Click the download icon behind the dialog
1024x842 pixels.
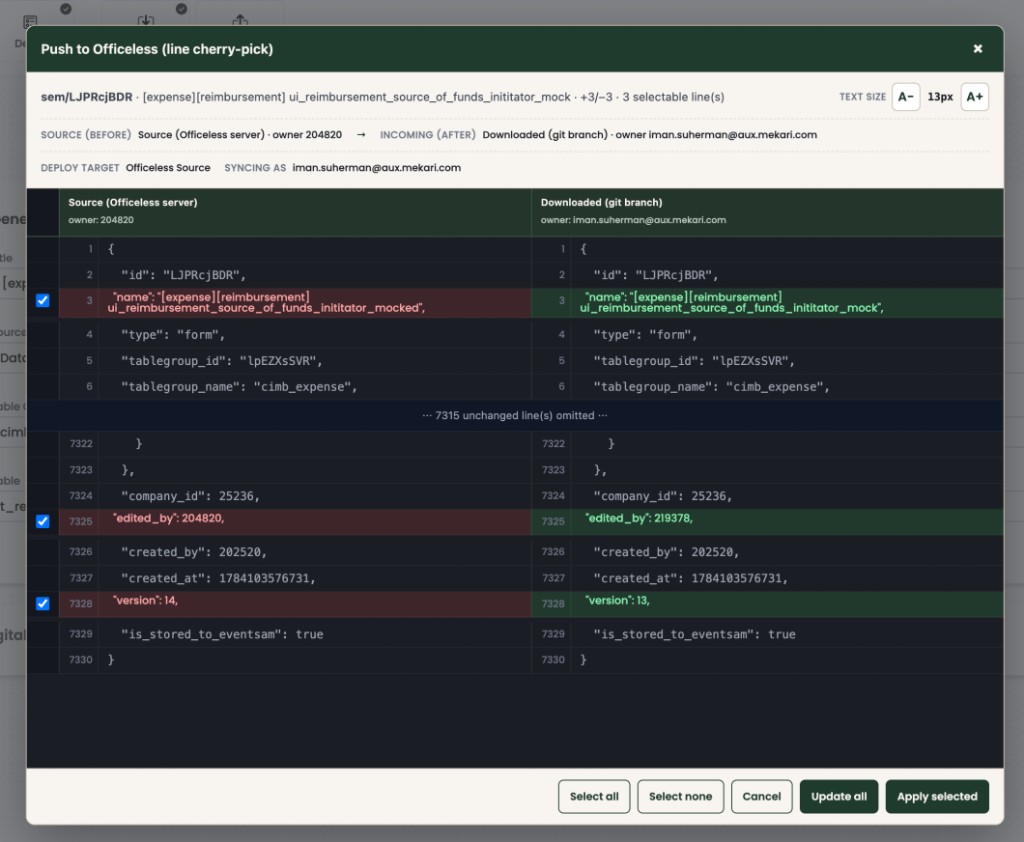pos(146,20)
